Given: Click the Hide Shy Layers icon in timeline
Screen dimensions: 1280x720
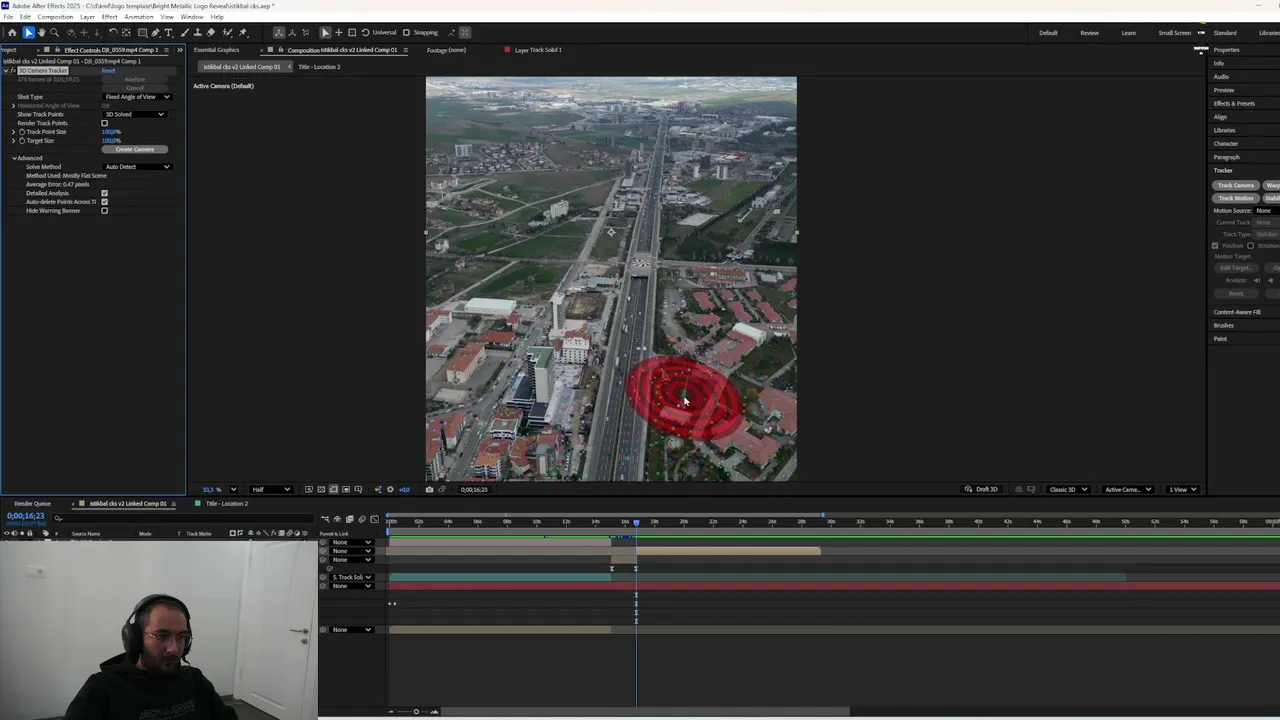Looking at the screenshot, I should (337, 519).
